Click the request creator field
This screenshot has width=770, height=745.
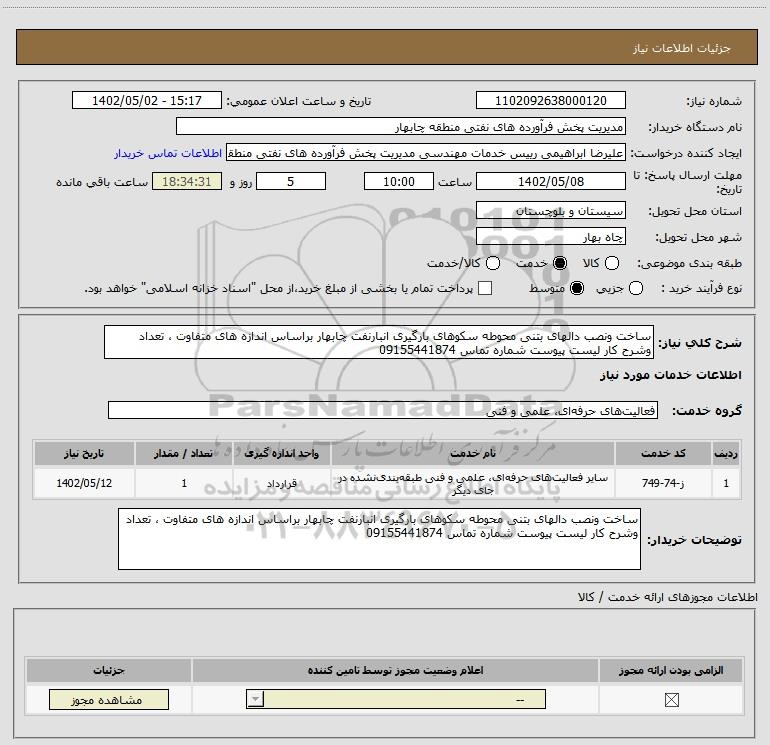tap(426, 153)
